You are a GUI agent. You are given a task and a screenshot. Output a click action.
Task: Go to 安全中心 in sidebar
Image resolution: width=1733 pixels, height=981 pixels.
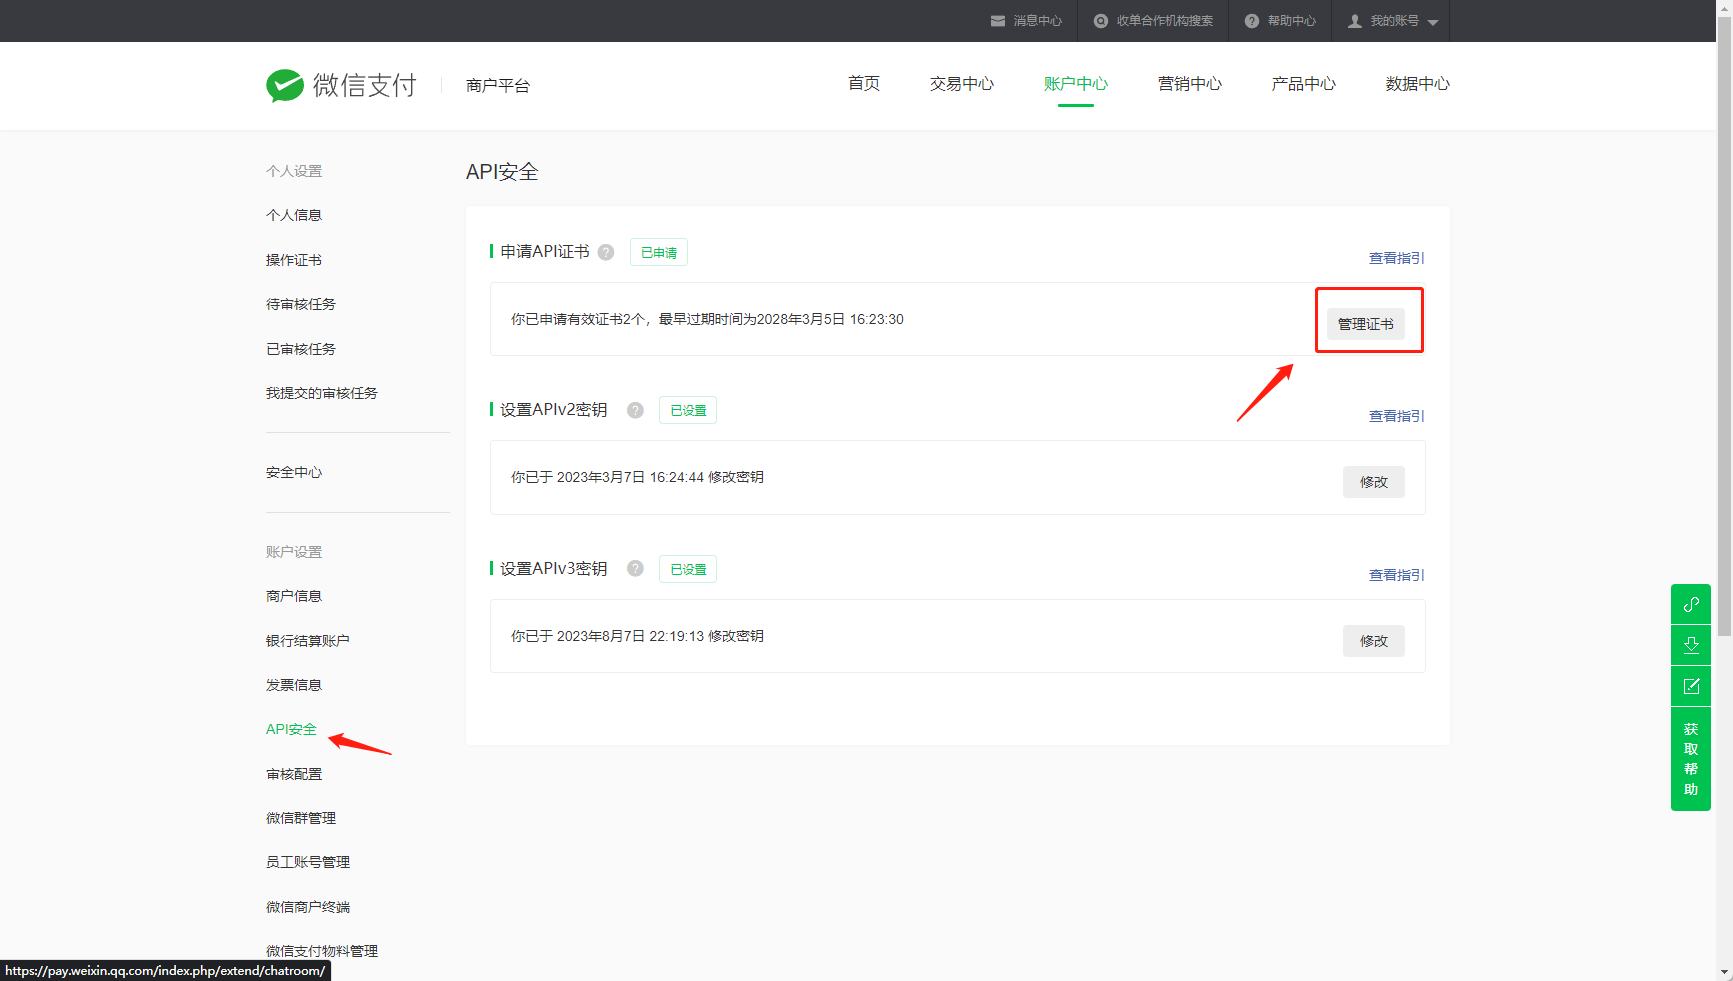tap(294, 472)
